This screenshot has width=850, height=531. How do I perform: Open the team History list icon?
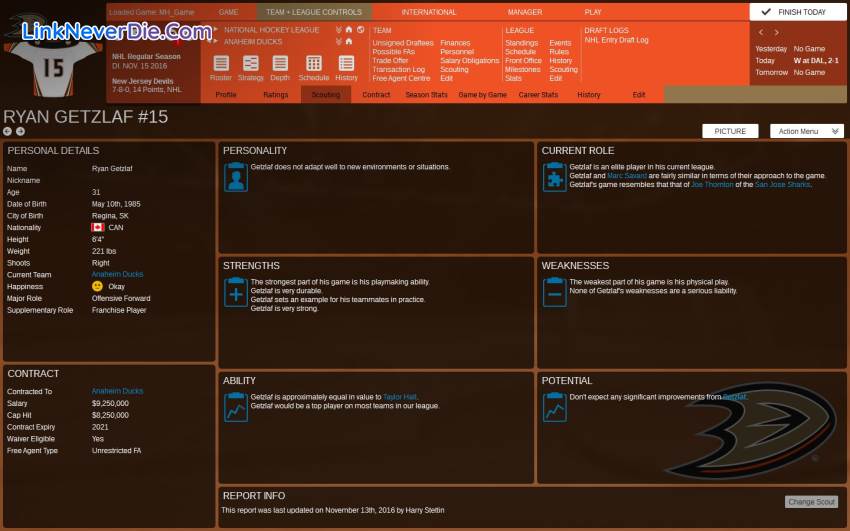(346, 64)
